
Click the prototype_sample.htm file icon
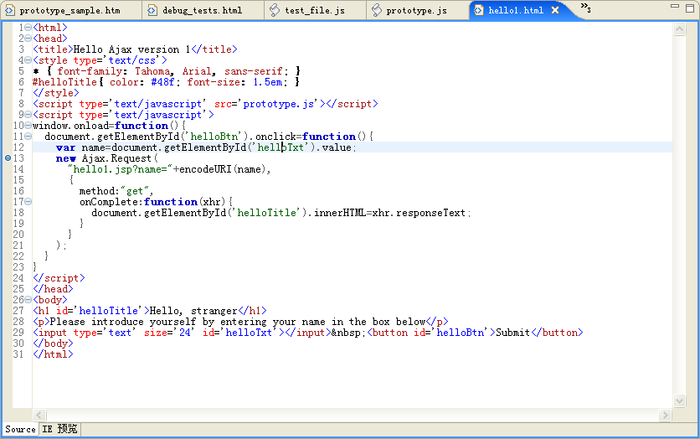click(11, 10)
